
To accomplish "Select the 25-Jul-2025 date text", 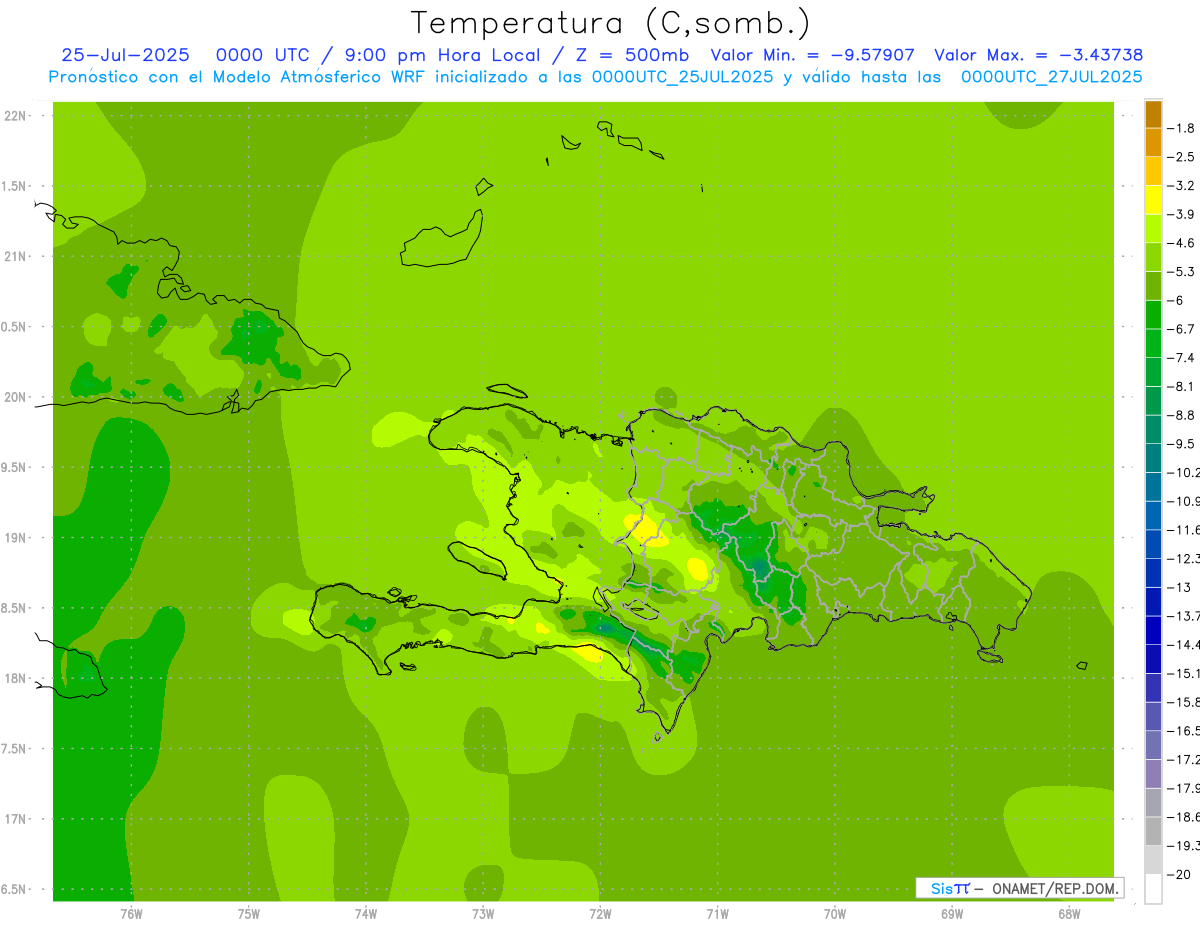I will [124, 55].
